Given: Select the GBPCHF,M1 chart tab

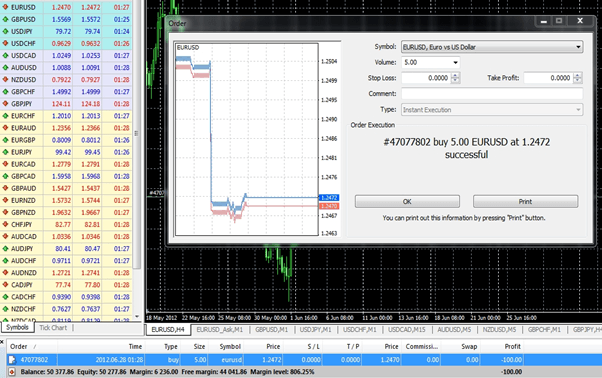Looking at the screenshot, I should tap(544, 330).
